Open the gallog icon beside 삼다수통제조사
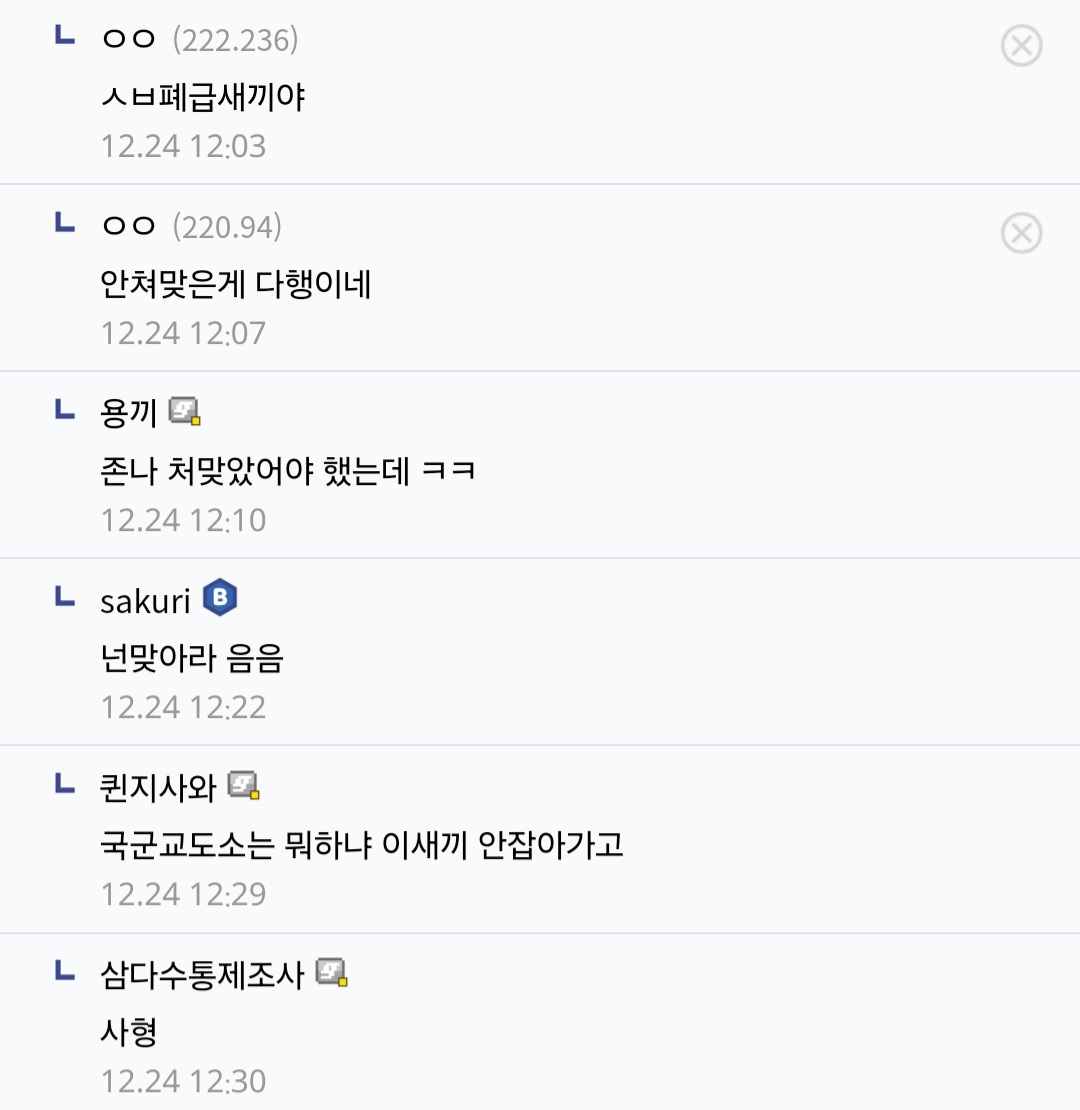This screenshot has height=1110, width=1080. (331, 973)
